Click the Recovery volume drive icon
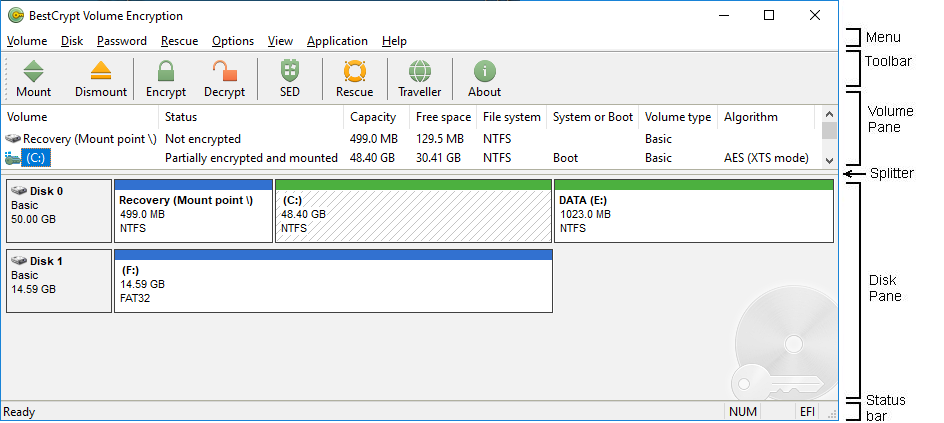Screen dimensions: 944x423 13,139
